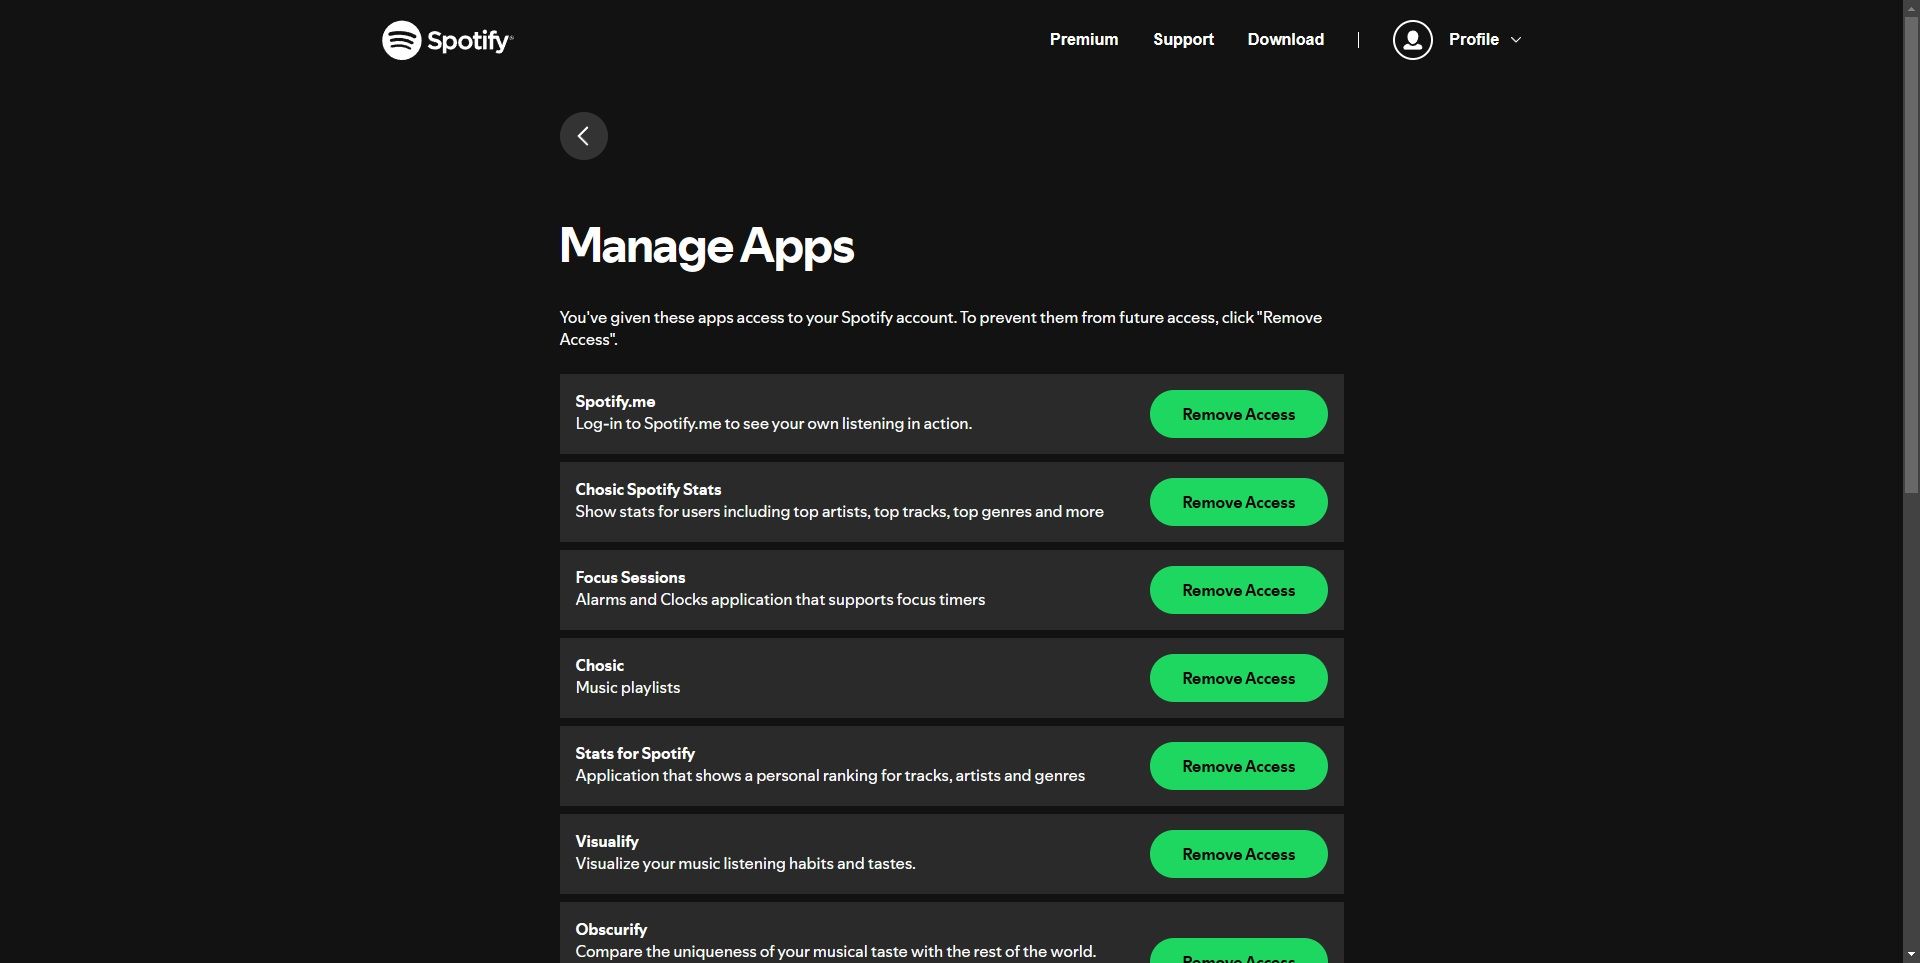Open the Premium menu item
The width and height of the screenshot is (1920, 963).
point(1084,39)
